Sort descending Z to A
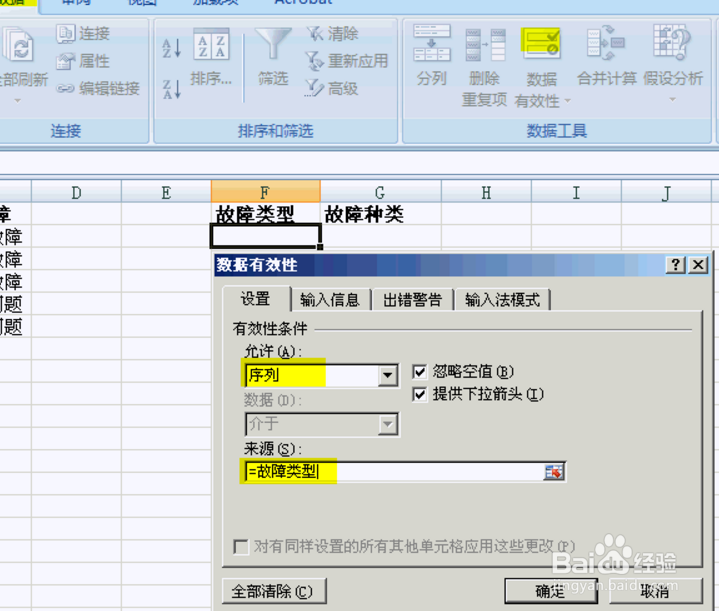Viewport: 719px width, 611px height. pyautogui.click(x=172, y=89)
